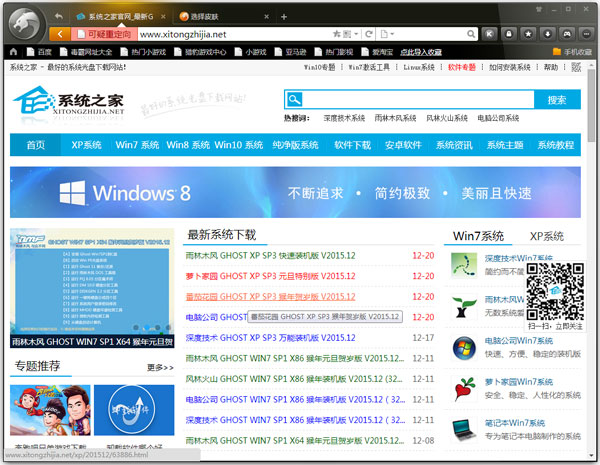Open the game controller toolbar button
The image size is (600, 465).
click(567, 34)
